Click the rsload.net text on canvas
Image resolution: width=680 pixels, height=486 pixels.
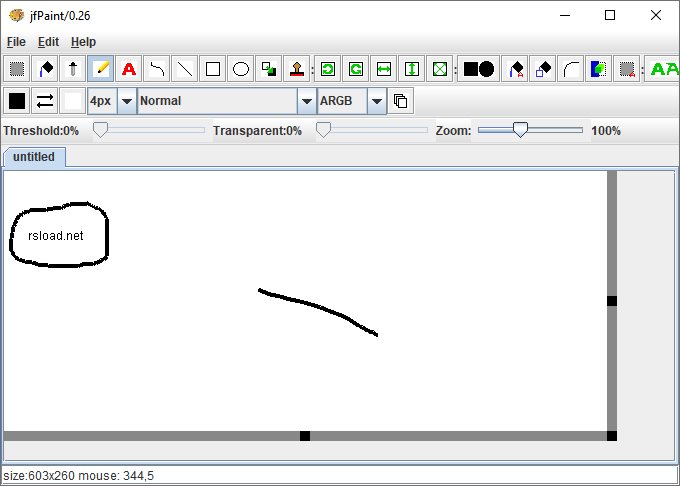(x=56, y=235)
